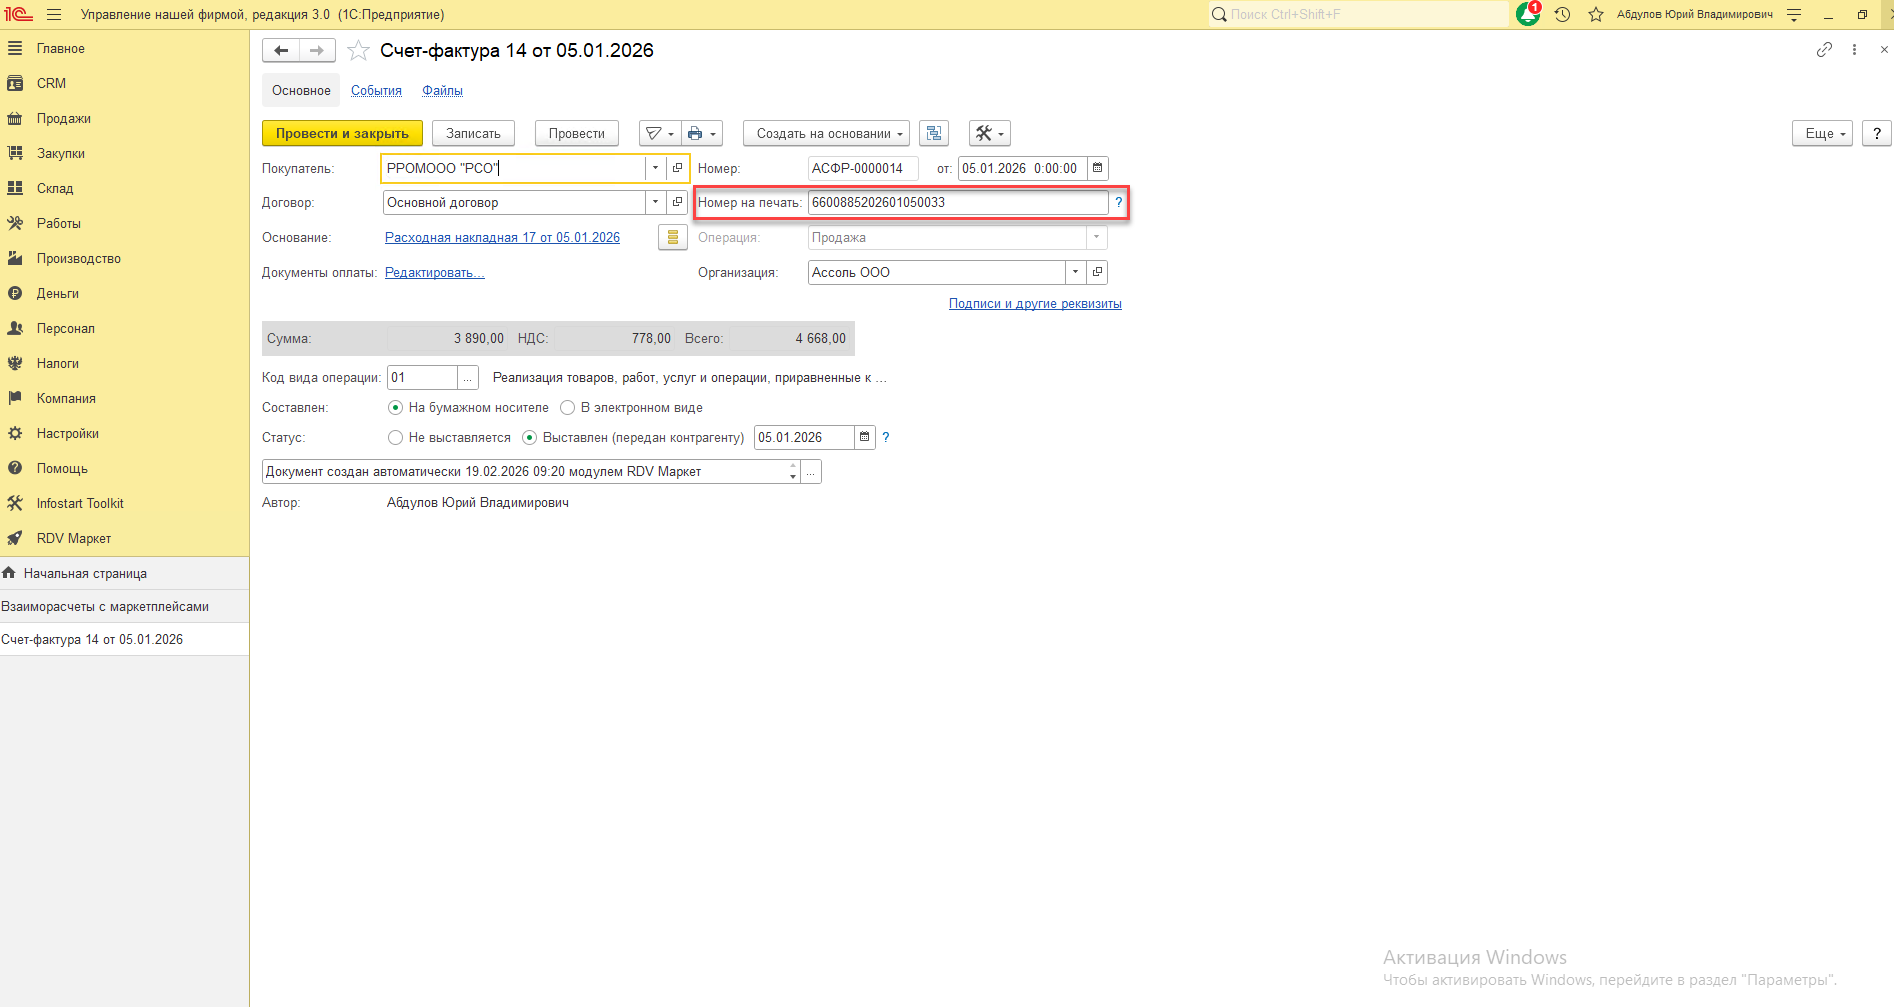Image resolution: width=1895 pixels, height=1007 pixels.
Task: Select the 'В электронном виде' radio option
Action: (568, 408)
